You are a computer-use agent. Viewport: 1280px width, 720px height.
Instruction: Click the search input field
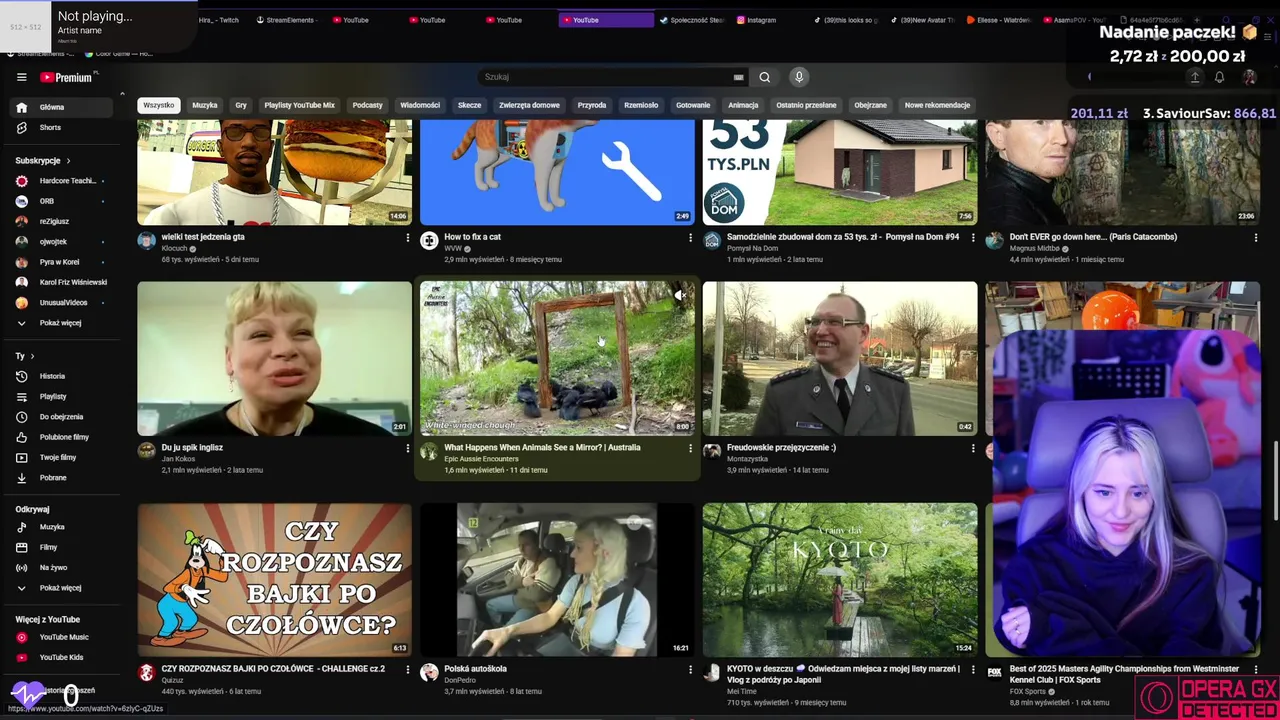point(605,77)
